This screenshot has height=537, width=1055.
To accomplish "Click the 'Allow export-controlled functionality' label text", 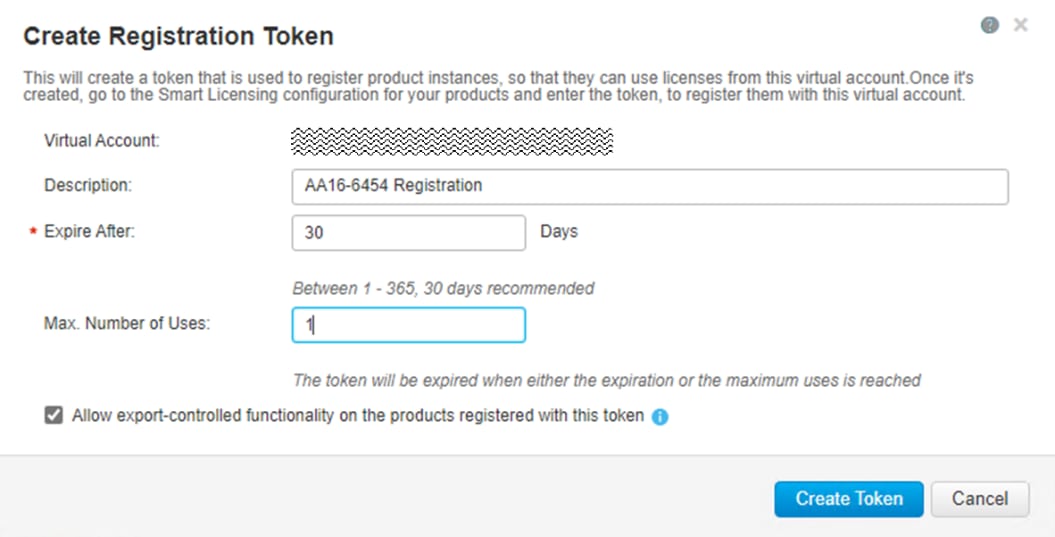I will tap(358, 415).
